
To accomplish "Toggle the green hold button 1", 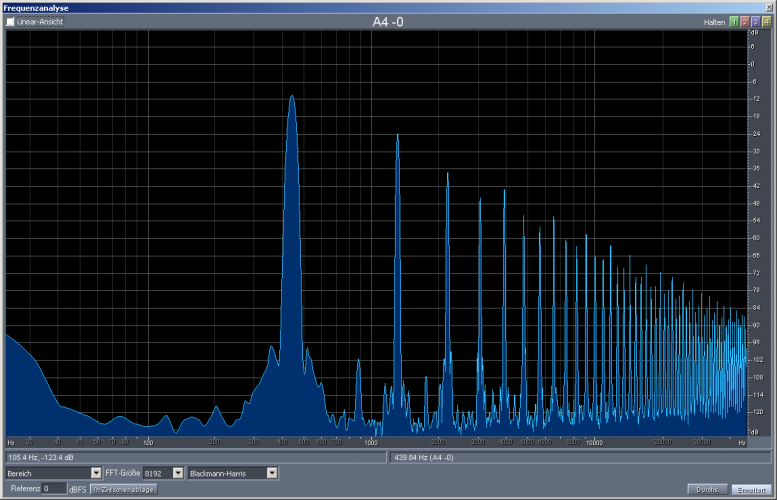I will point(733,21).
